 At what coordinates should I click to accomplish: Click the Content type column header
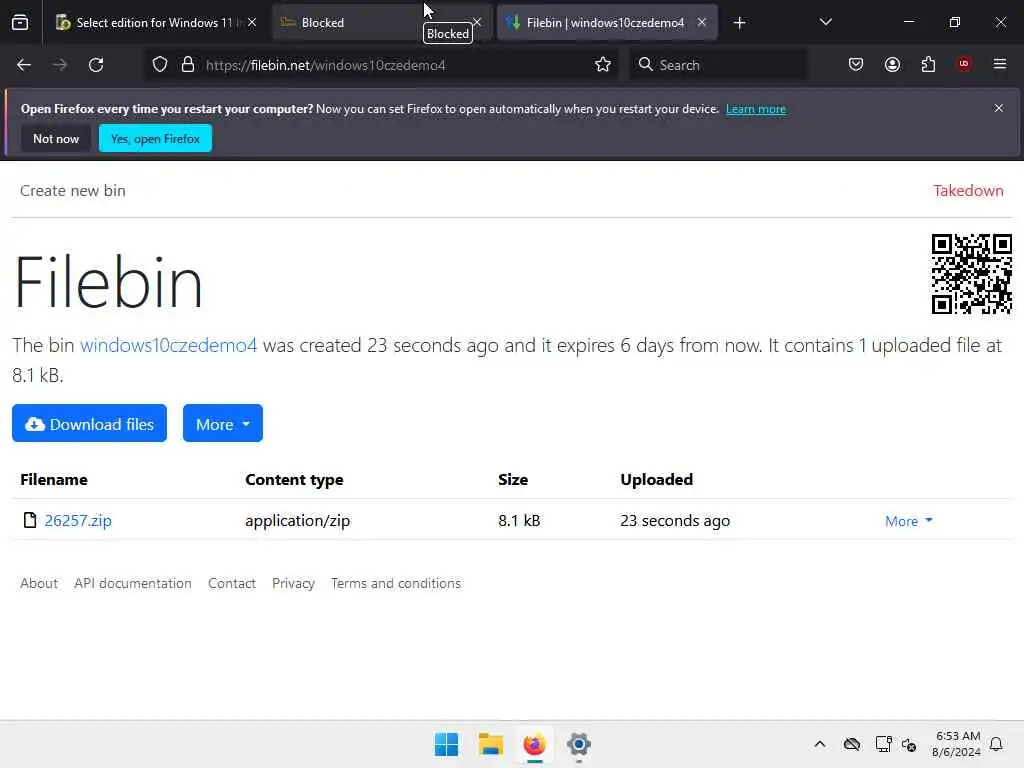click(294, 479)
